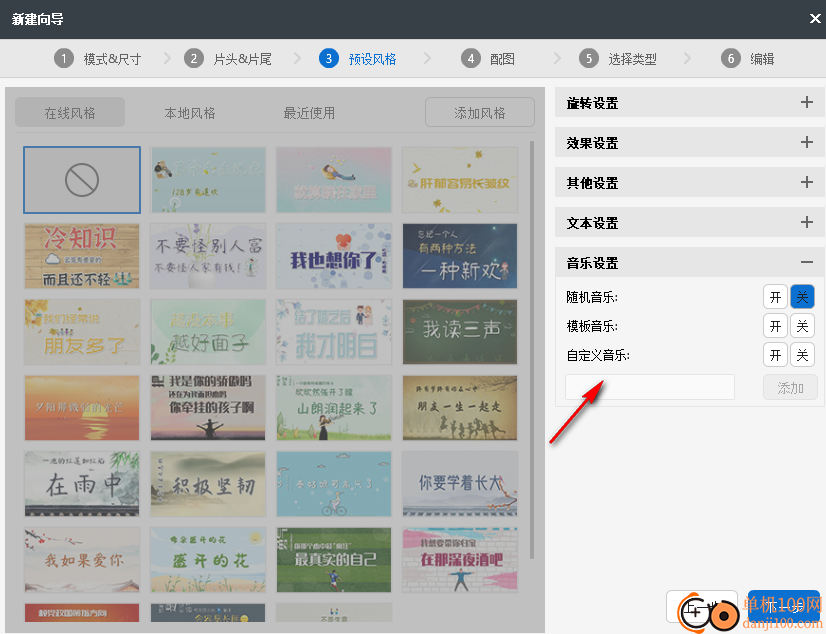Go to step 5 选择类型
The width and height of the screenshot is (826, 634).
[617, 58]
